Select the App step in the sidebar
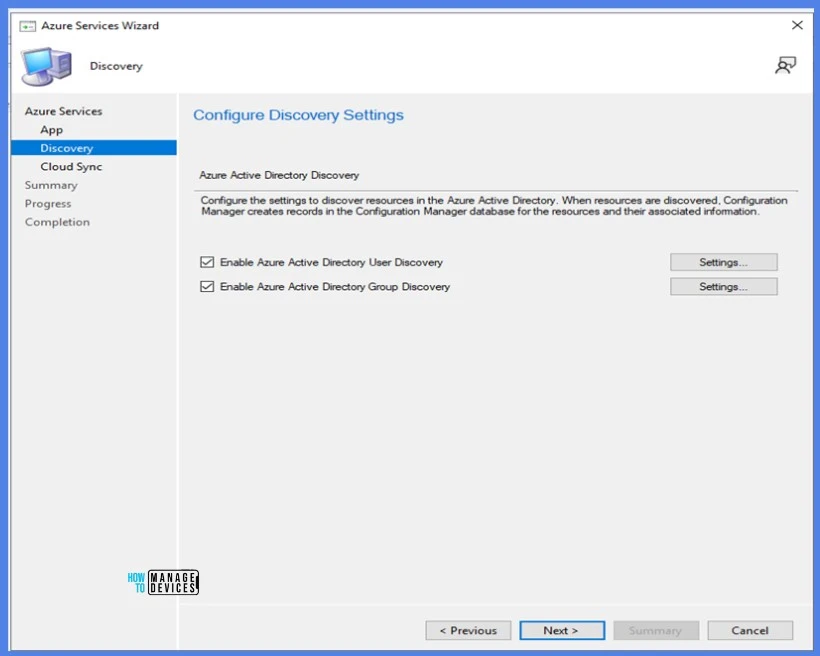This screenshot has height=656, width=820. coord(51,130)
